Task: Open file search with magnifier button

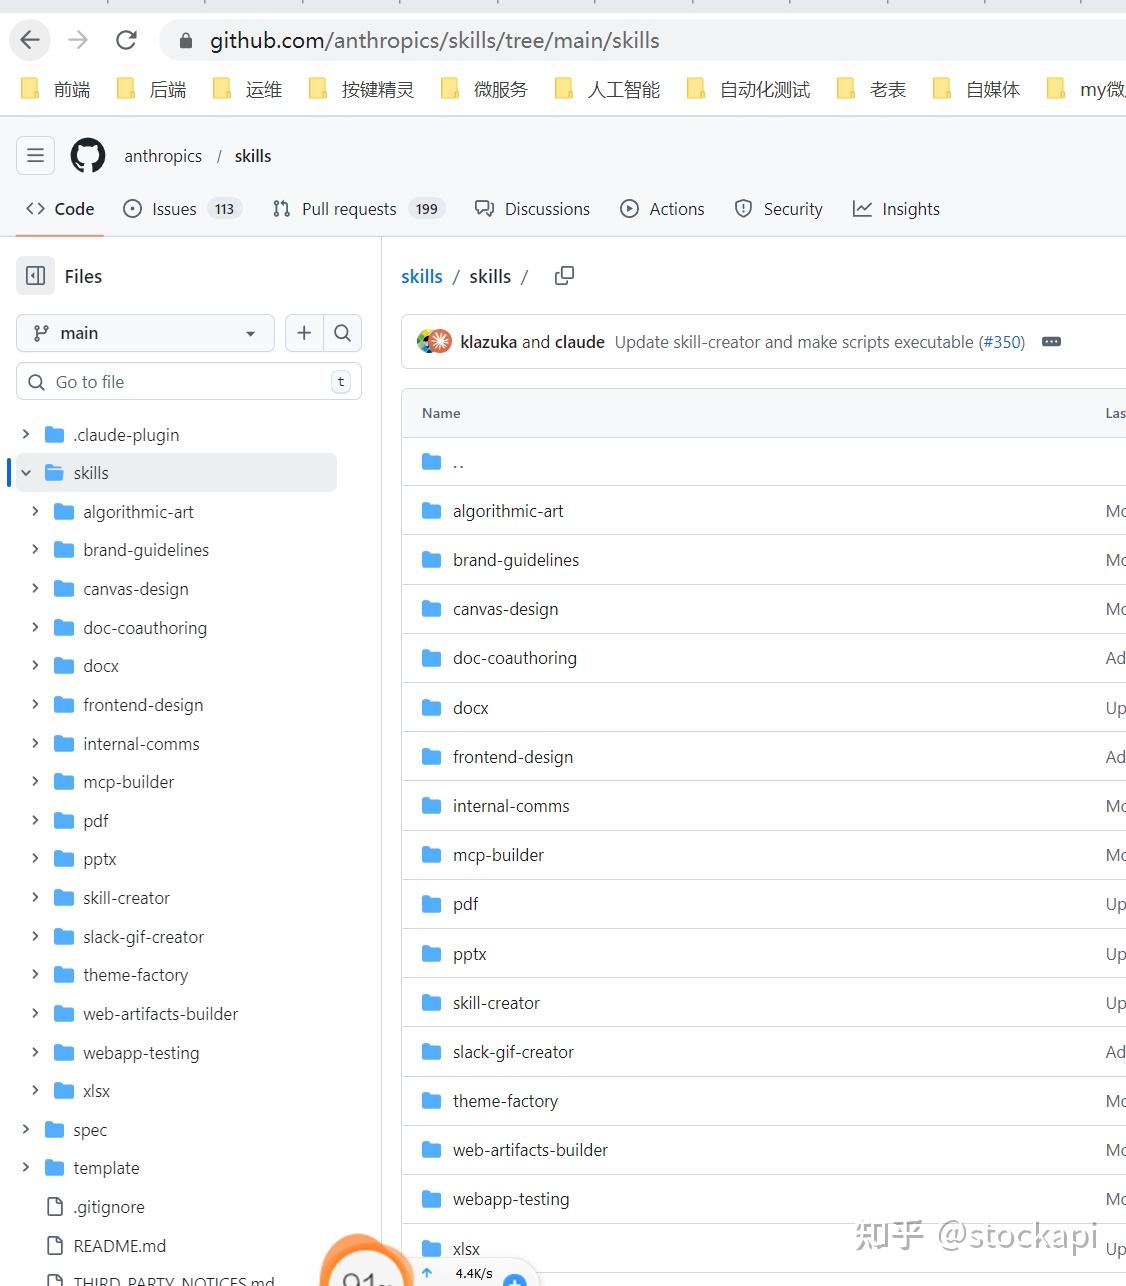Action: [342, 333]
